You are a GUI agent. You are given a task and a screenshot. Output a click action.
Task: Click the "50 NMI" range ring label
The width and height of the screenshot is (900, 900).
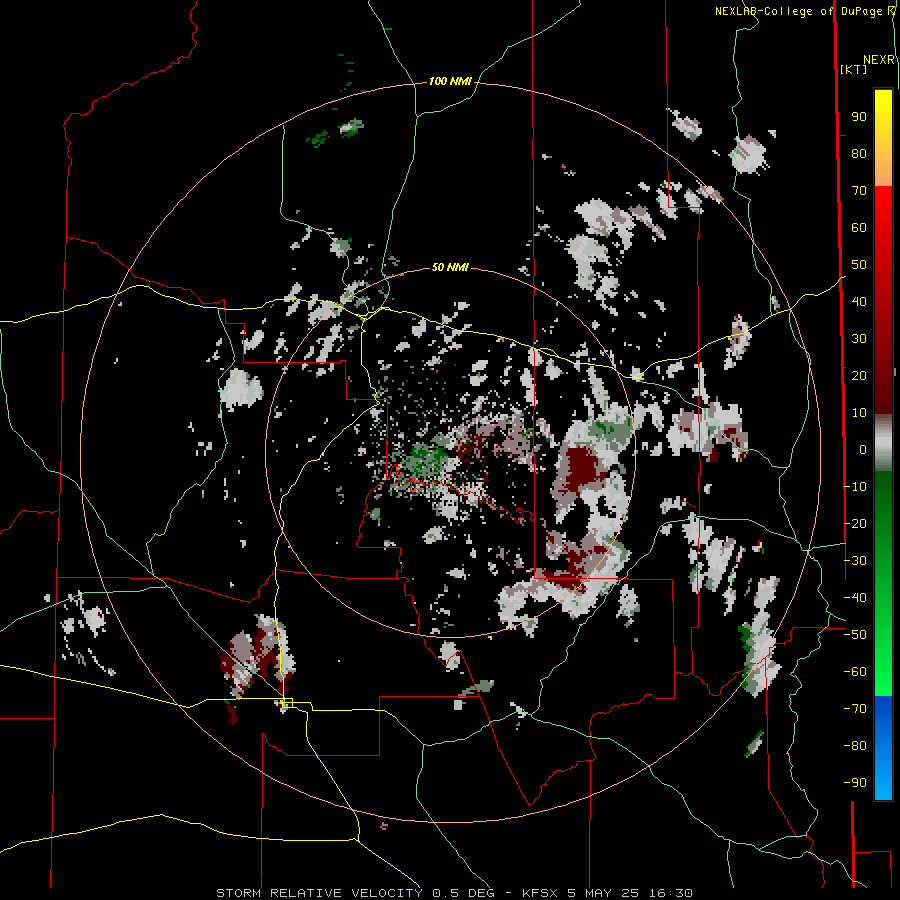point(450,267)
